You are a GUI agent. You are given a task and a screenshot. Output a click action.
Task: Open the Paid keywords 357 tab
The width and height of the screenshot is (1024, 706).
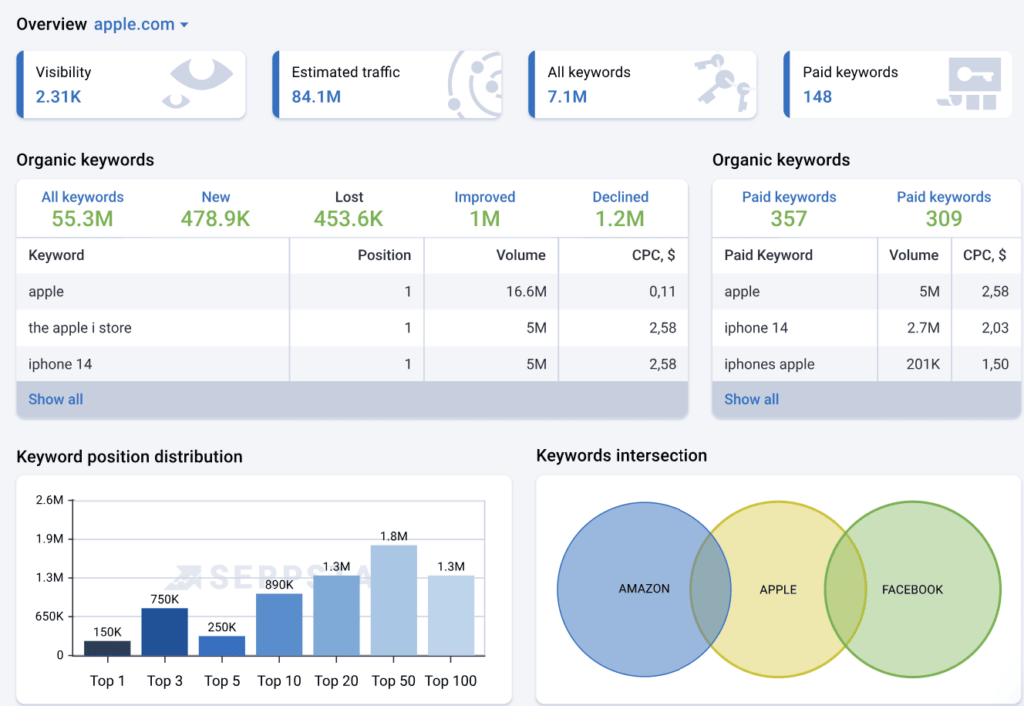[789, 209]
